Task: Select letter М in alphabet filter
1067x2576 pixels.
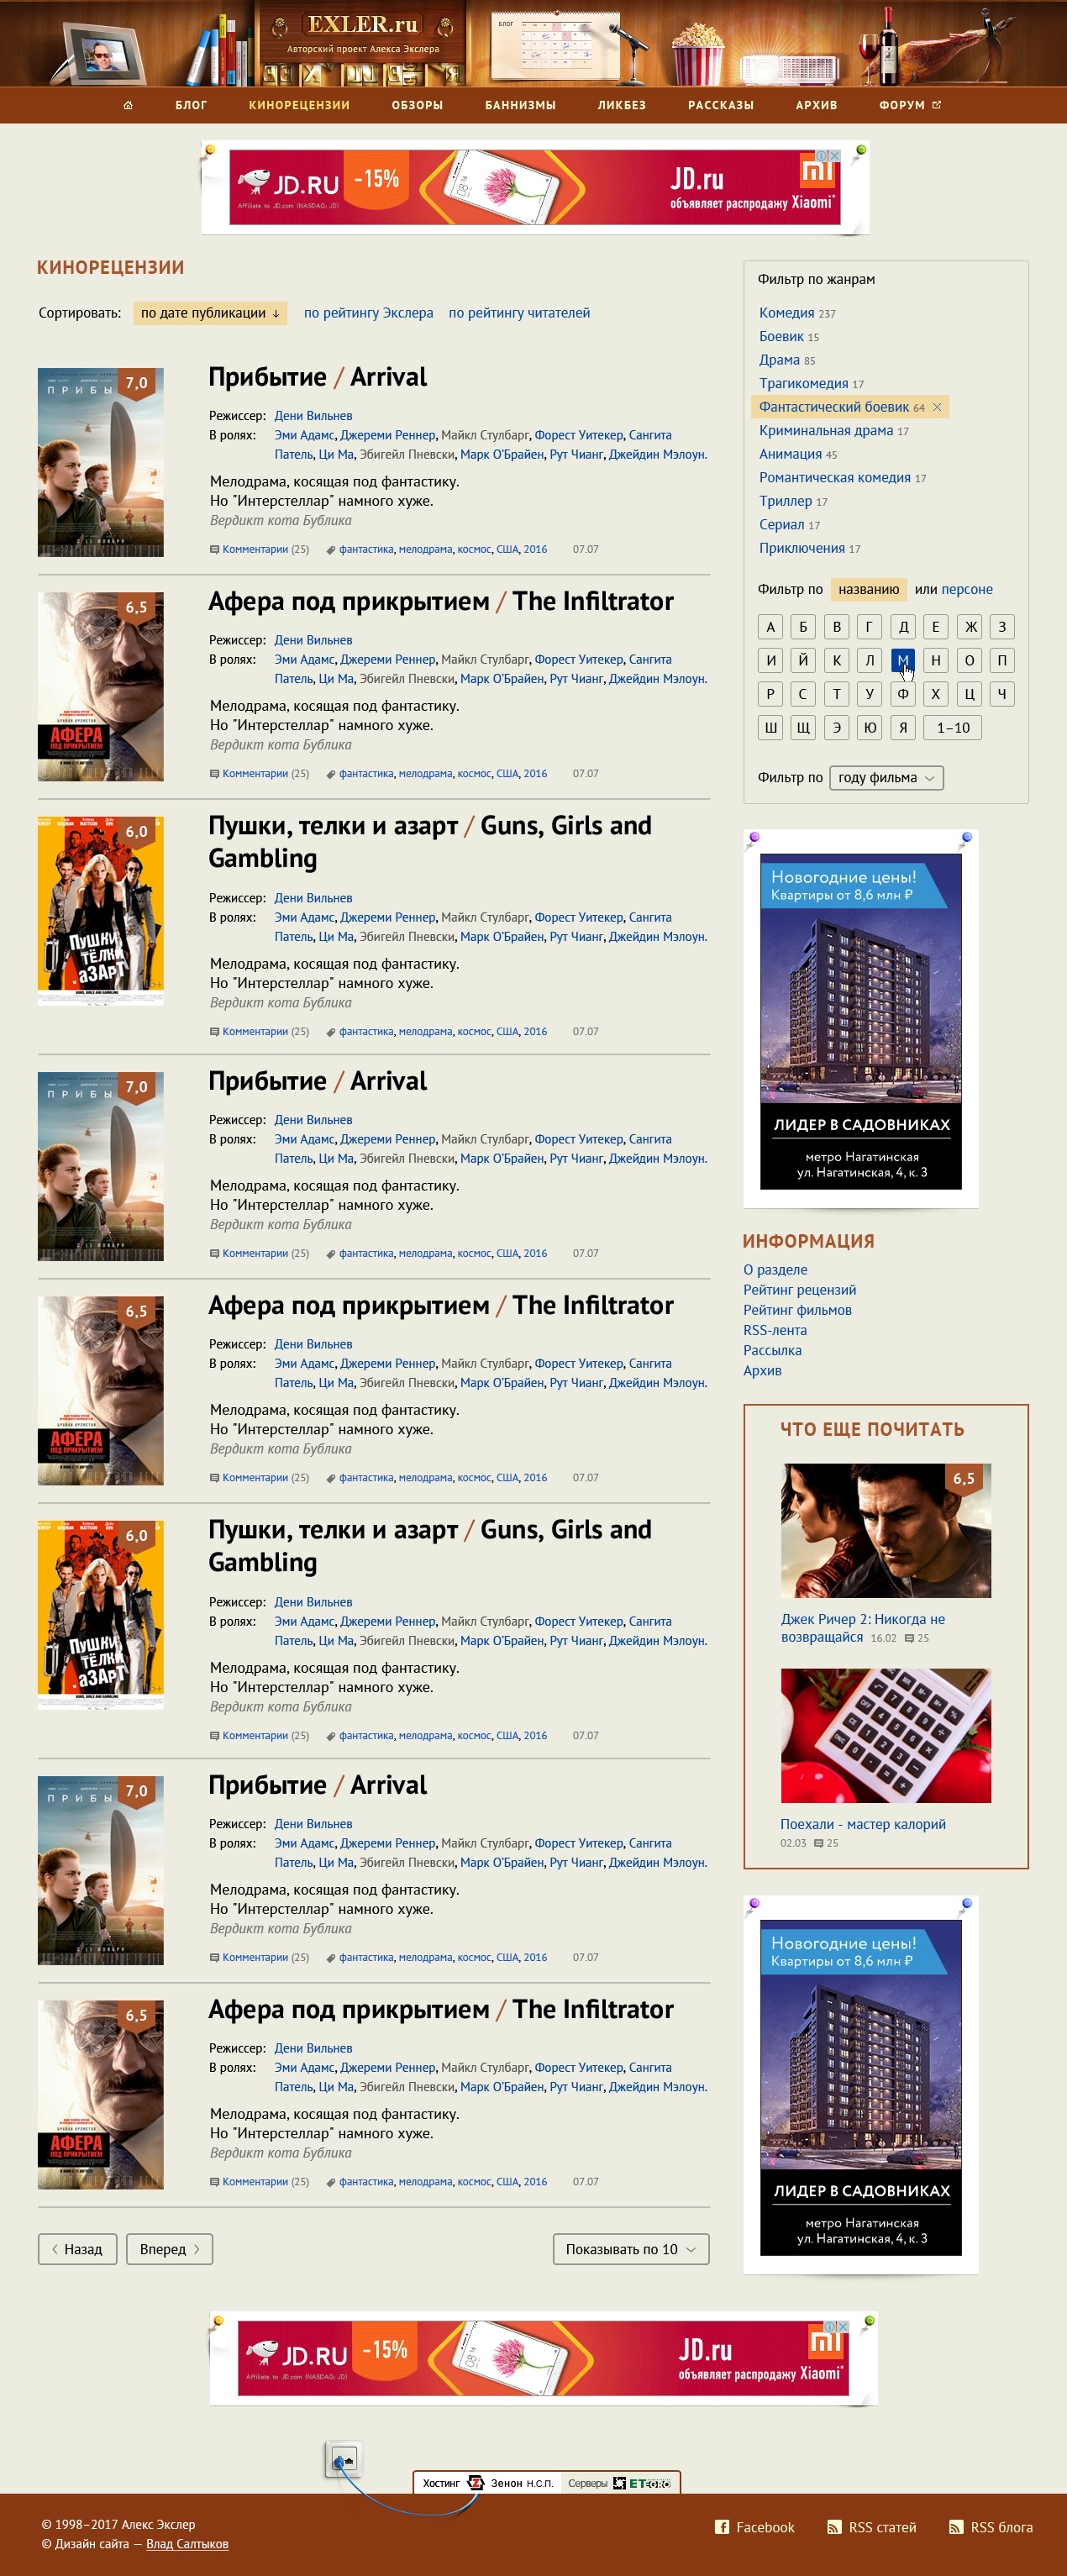Action: point(902,660)
